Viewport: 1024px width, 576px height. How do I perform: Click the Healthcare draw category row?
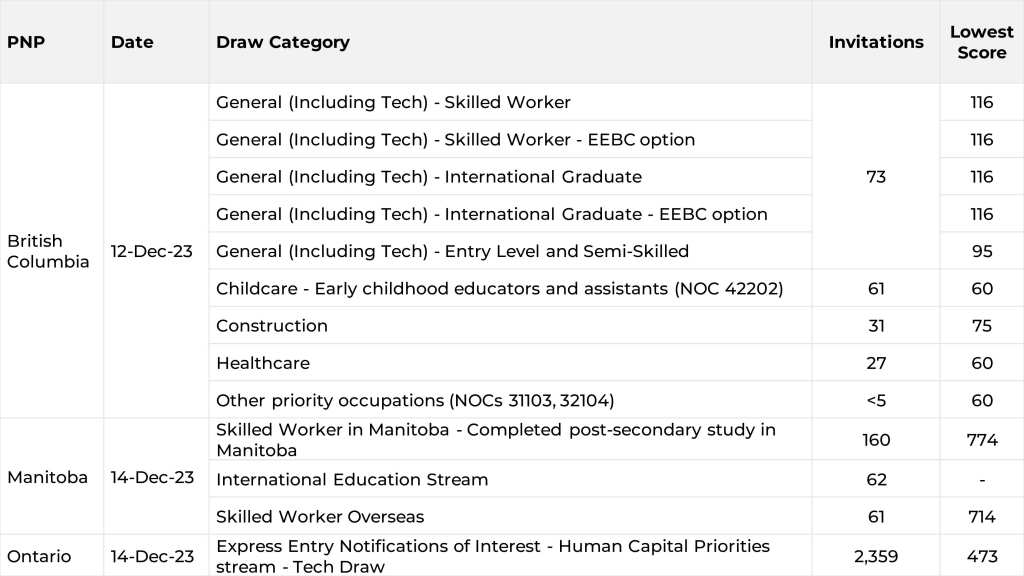coord(263,363)
